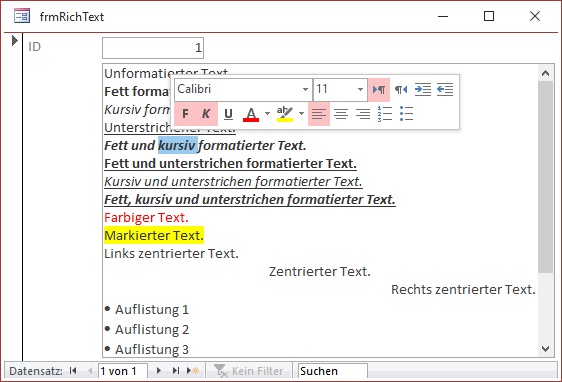Apply numbered list formatting
Viewport: 562px width, 382px height.
click(x=385, y=114)
